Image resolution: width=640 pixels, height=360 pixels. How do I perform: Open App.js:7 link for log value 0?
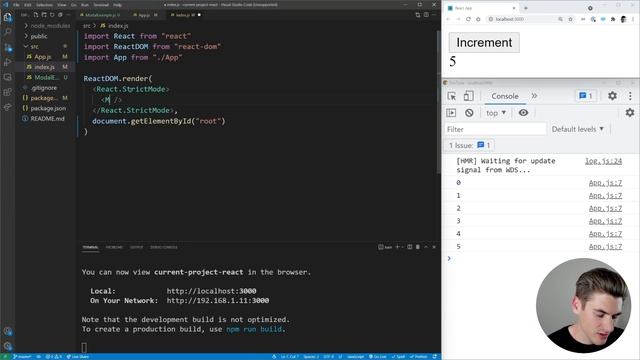(x=605, y=183)
